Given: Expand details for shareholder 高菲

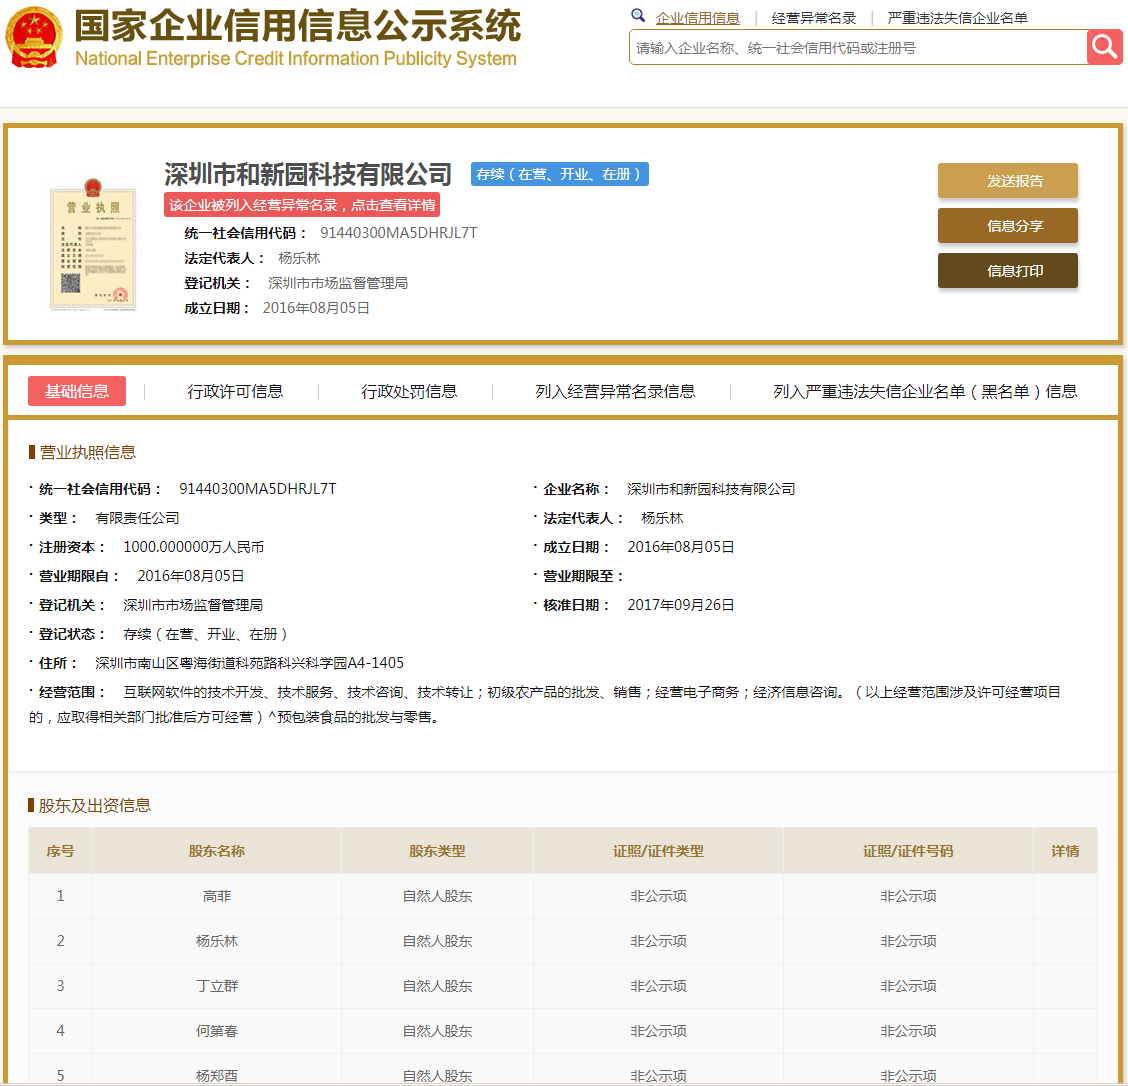Looking at the screenshot, I should pyautogui.click(x=1064, y=895).
